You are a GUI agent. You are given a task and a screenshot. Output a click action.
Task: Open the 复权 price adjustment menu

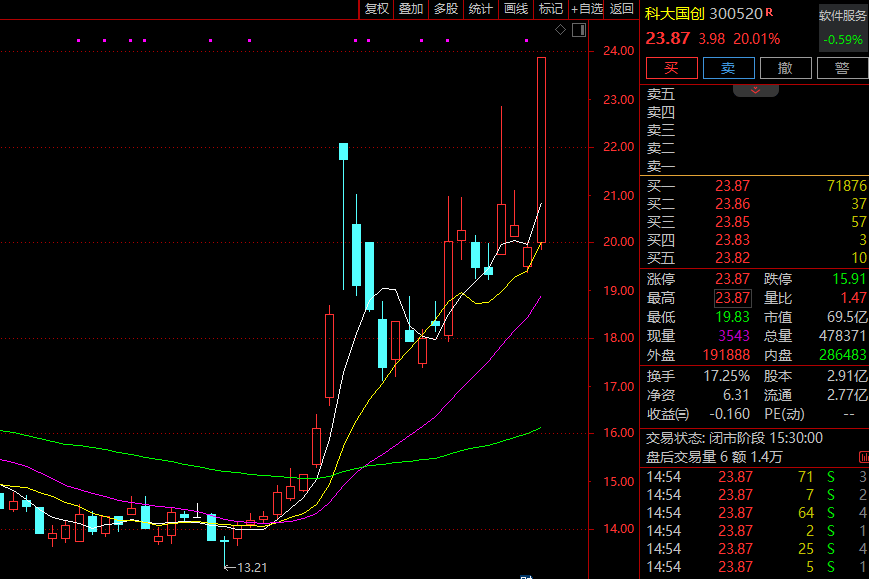(x=376, y=9)
